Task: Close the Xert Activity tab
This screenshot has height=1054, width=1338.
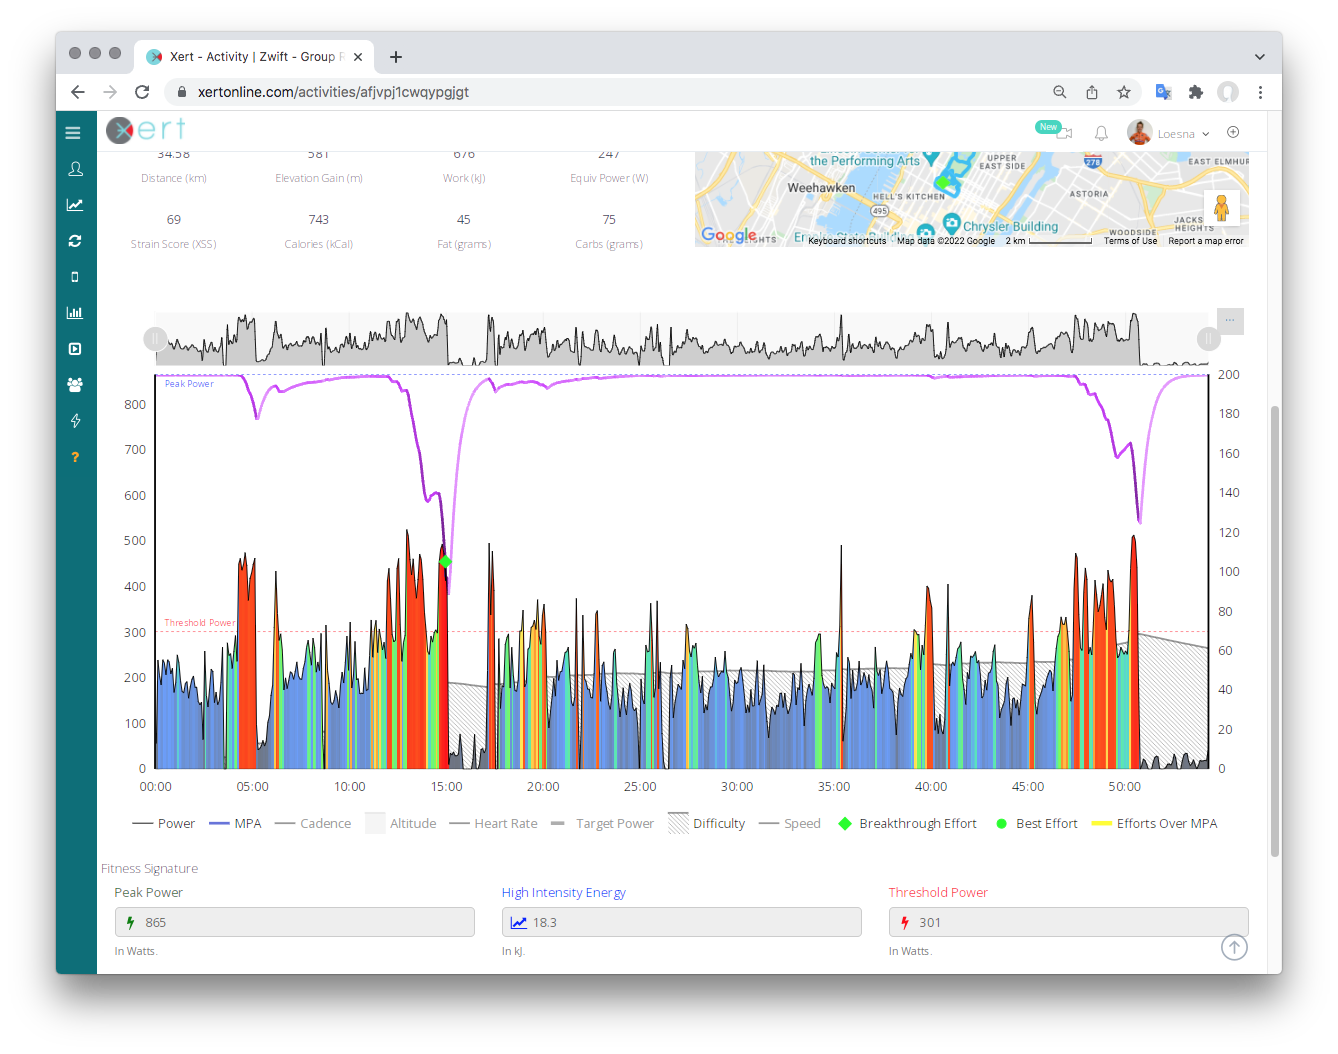Action: click(x=358, y=57)
